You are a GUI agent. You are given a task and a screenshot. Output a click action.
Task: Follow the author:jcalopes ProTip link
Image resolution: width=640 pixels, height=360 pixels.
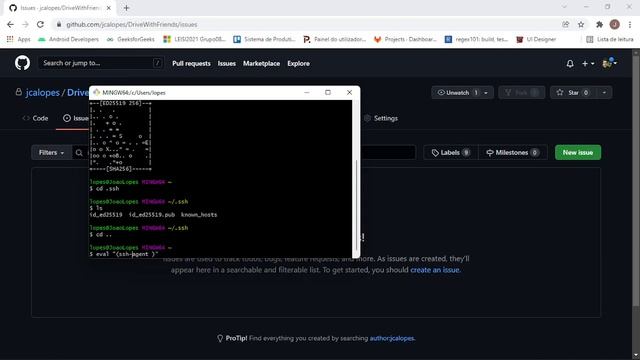pos(392,338)
